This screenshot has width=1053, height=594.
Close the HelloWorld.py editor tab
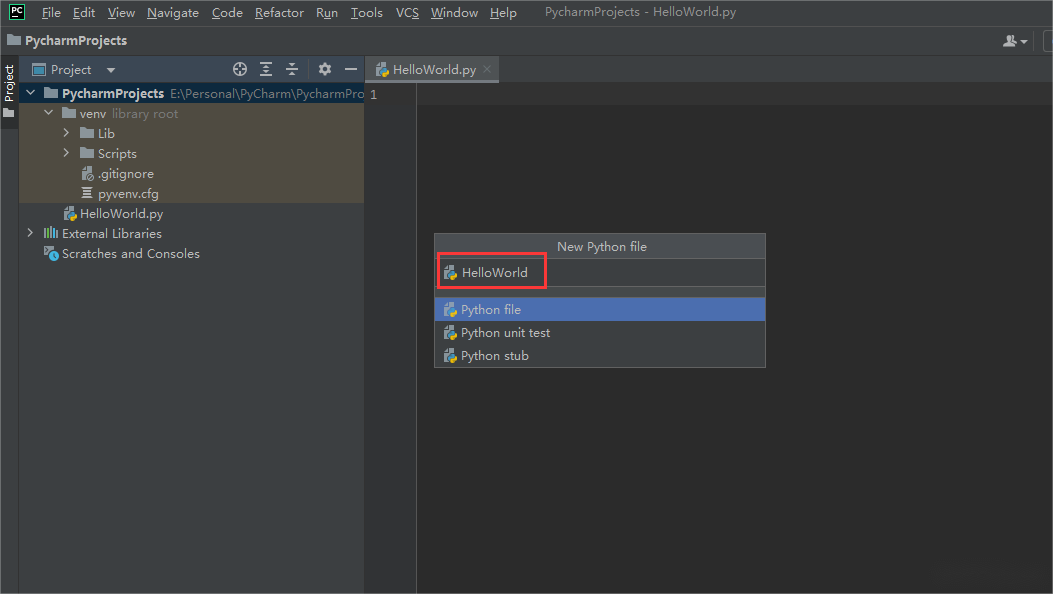click(x=487, y=69)
